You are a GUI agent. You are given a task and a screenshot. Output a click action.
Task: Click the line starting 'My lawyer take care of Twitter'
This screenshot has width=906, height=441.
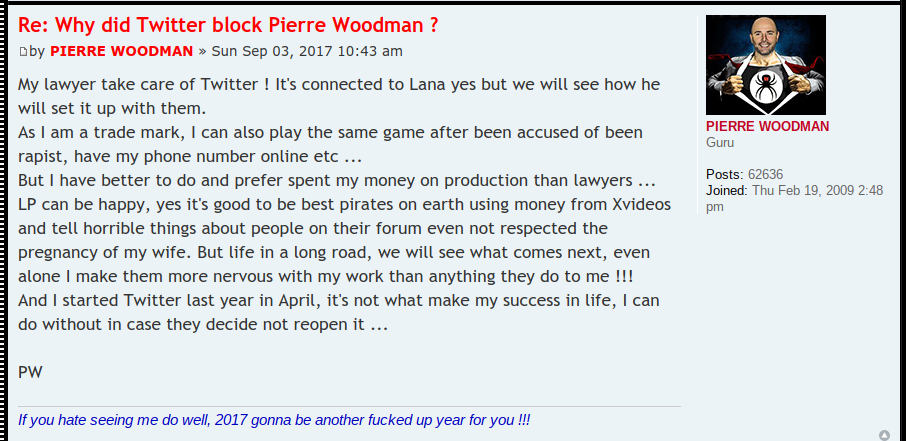click(339, 84)
